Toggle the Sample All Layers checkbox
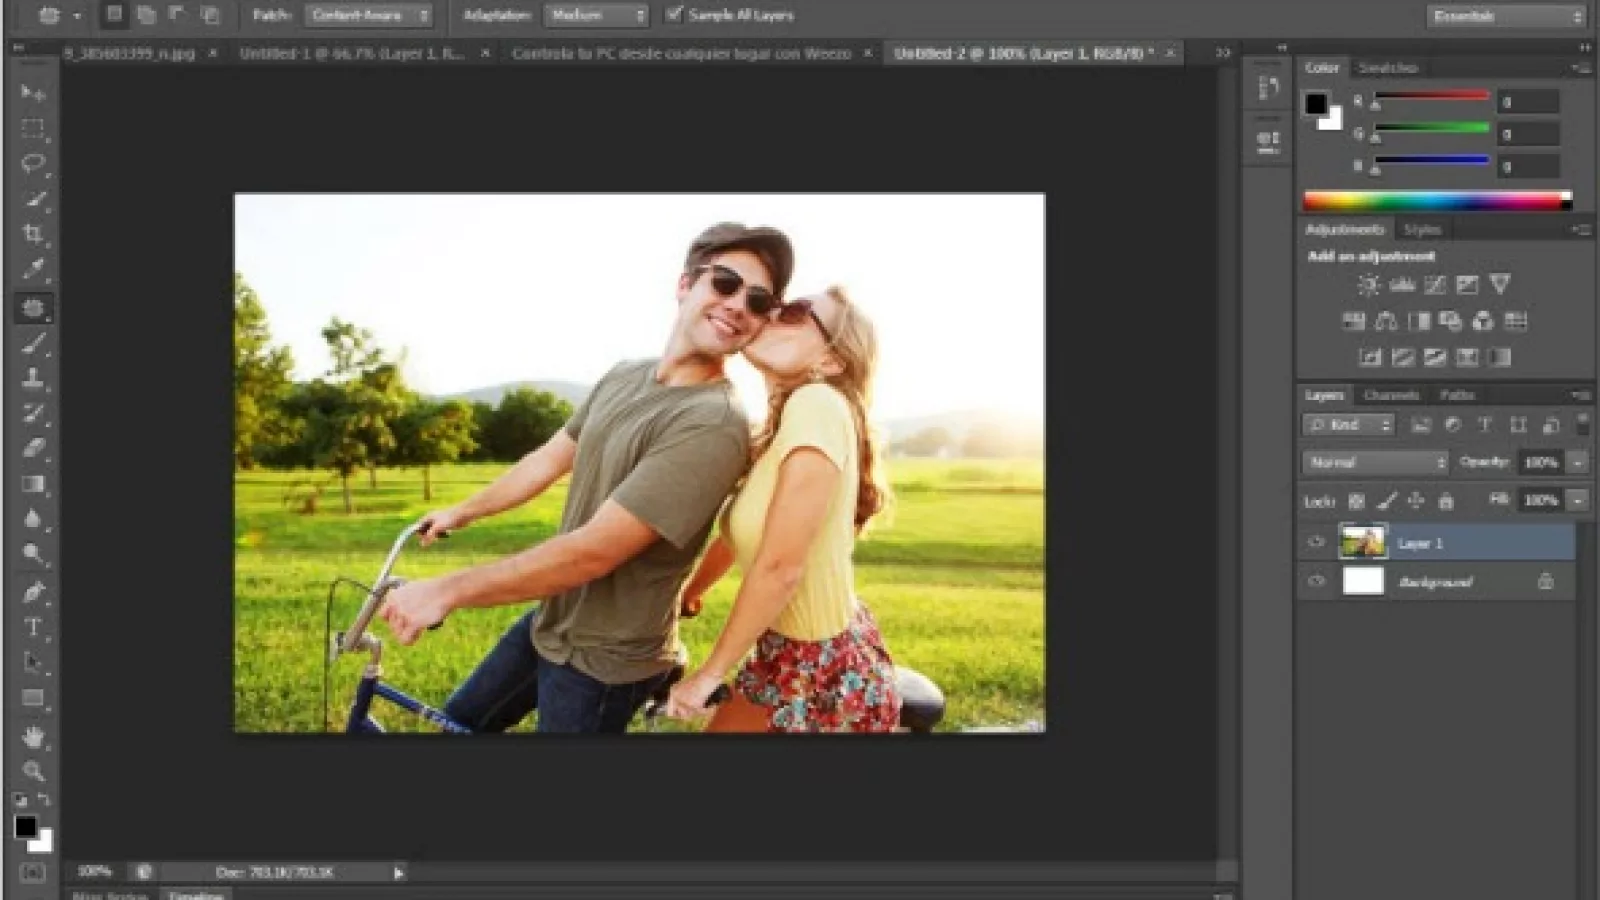This screenshot has width=1600, height=900. coord(674,15)
